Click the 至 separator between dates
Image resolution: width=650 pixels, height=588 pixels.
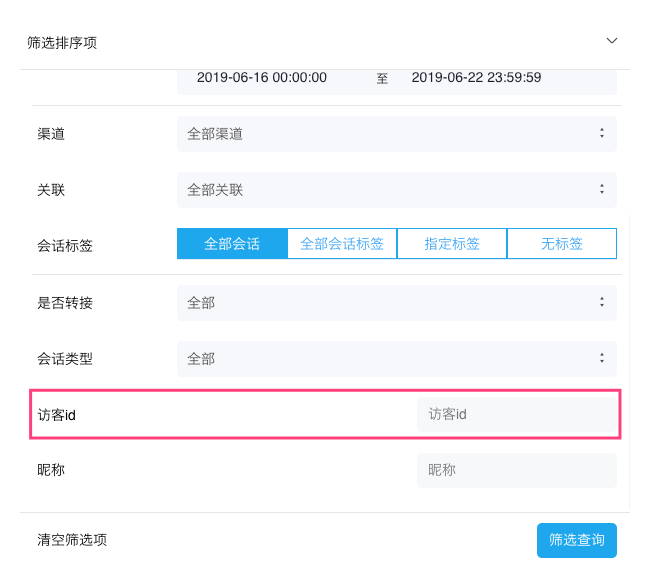click(x=382, y=79)
